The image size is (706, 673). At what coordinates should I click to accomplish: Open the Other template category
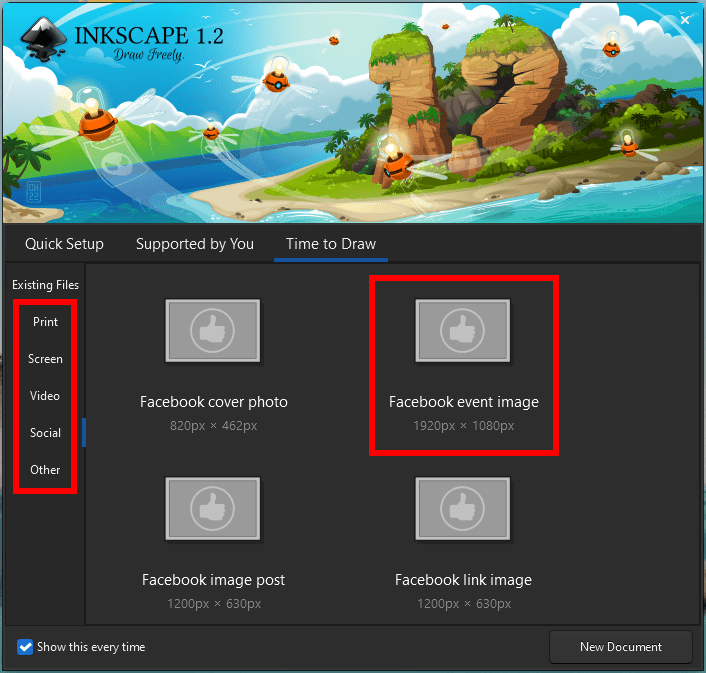(x=45, y=470)
